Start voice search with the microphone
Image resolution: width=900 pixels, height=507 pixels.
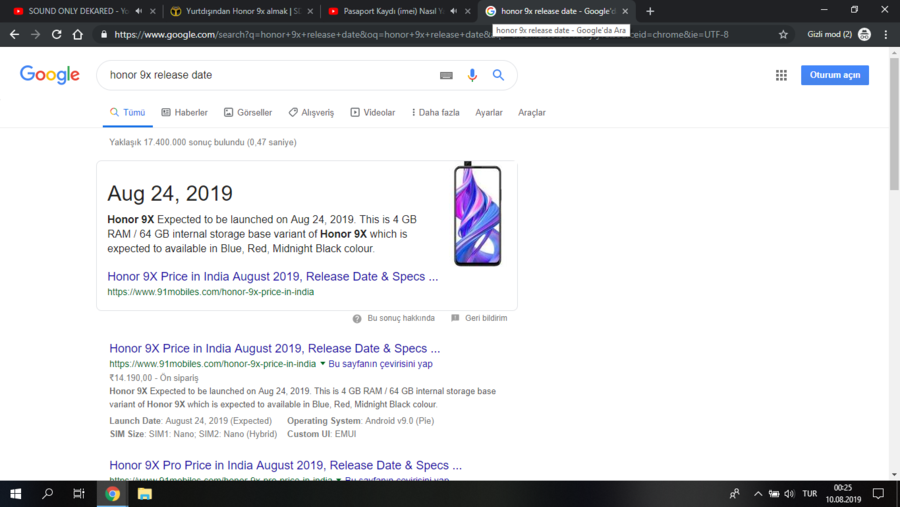[x=472, y=75]
